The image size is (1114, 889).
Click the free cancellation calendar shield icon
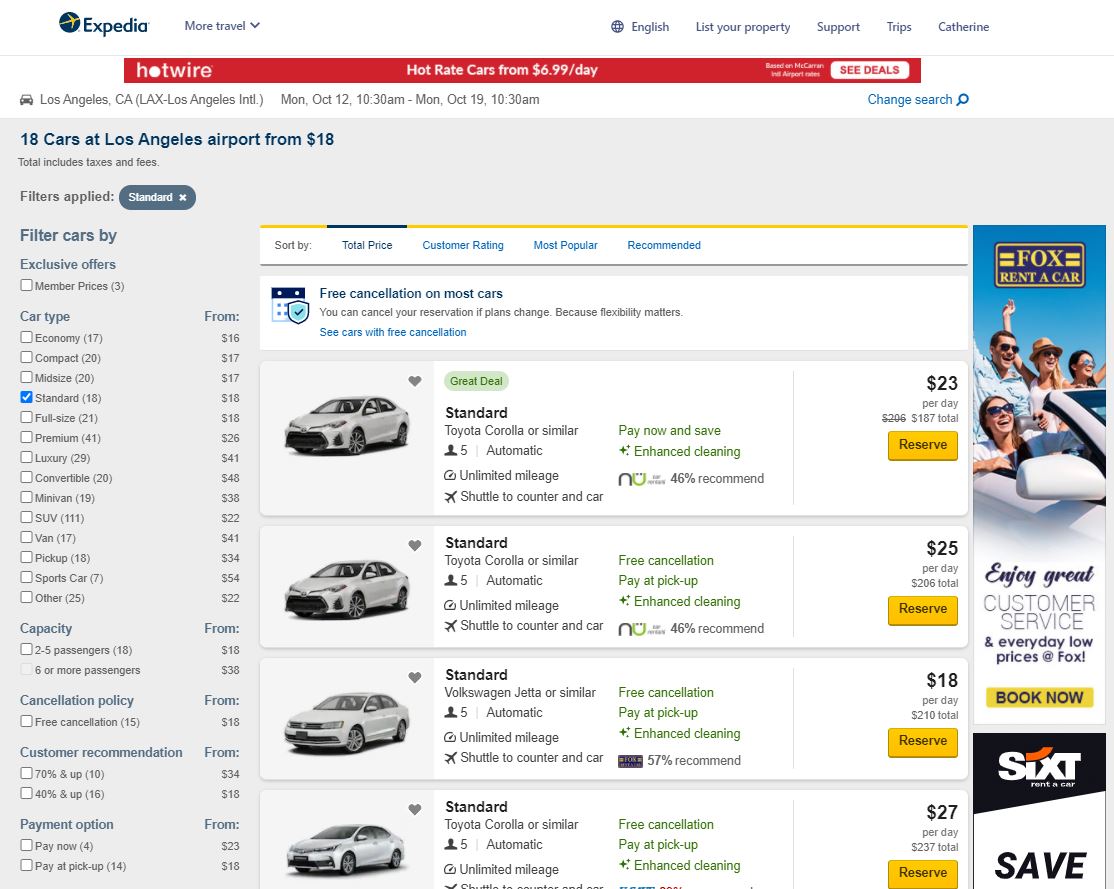290,306
